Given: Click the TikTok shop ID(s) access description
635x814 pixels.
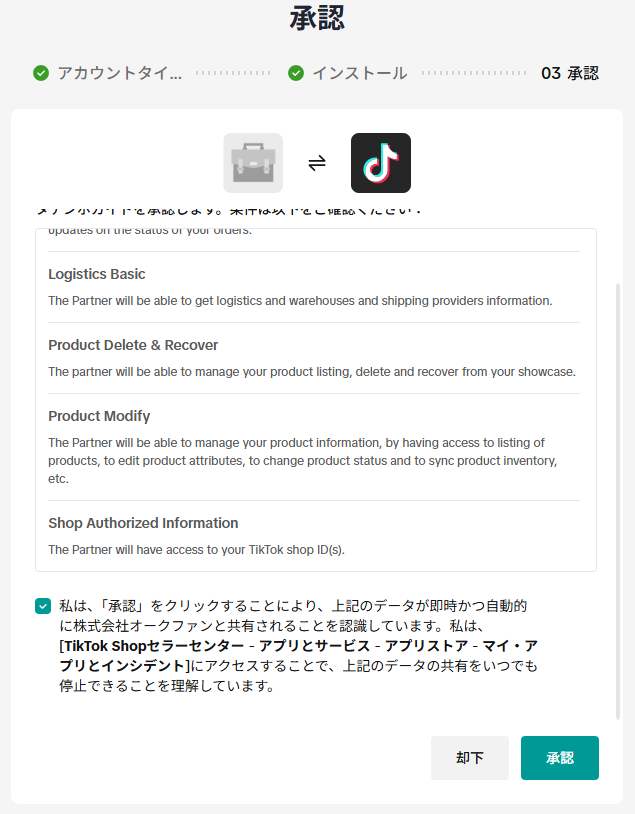Looking at the screenshot, I should coord(196,549).
